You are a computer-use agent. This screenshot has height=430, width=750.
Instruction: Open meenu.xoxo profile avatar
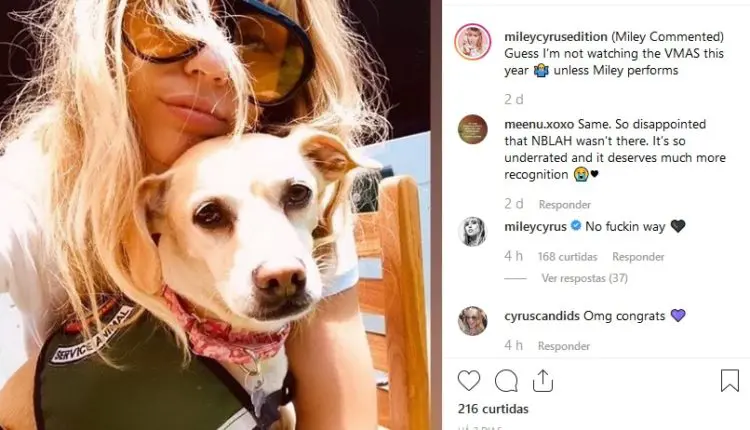473,129
